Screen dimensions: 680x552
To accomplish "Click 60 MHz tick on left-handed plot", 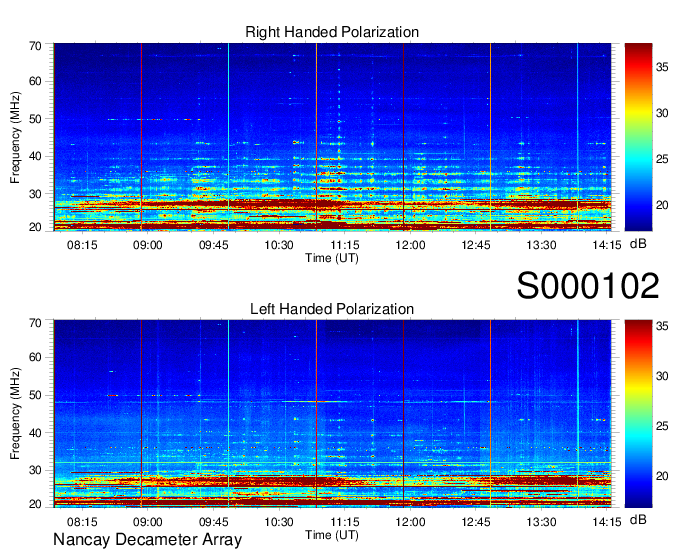I will (x=35, y=357).
